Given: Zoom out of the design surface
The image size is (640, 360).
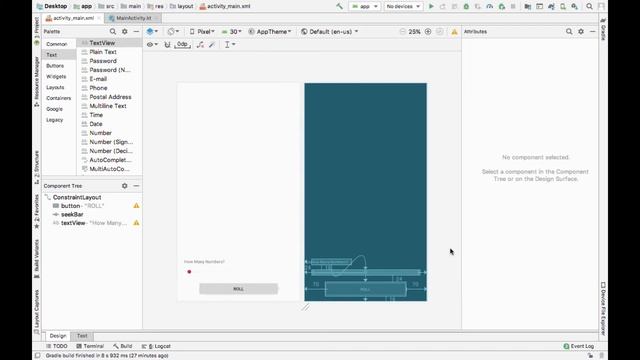Looking at the screenshot, I should [402, 31].
